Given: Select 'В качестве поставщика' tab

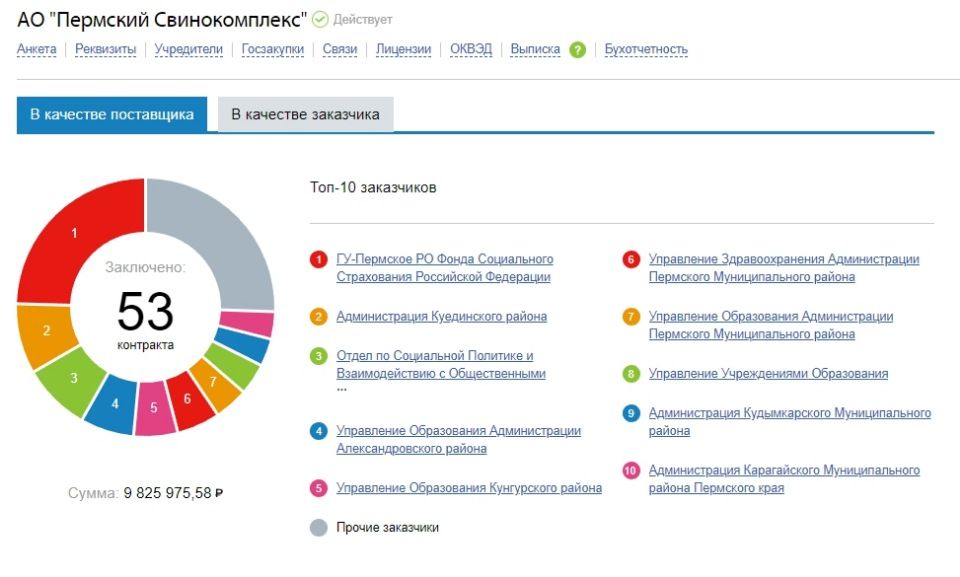Looking at the screenshot, I should tap(111, 115).
